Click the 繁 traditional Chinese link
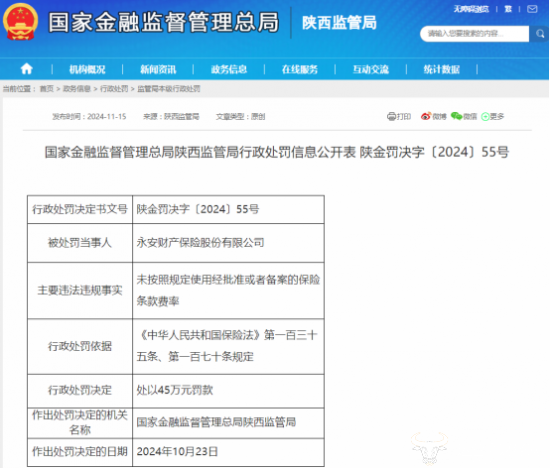Viewport: 550px width, 468px height. point(508,9)
